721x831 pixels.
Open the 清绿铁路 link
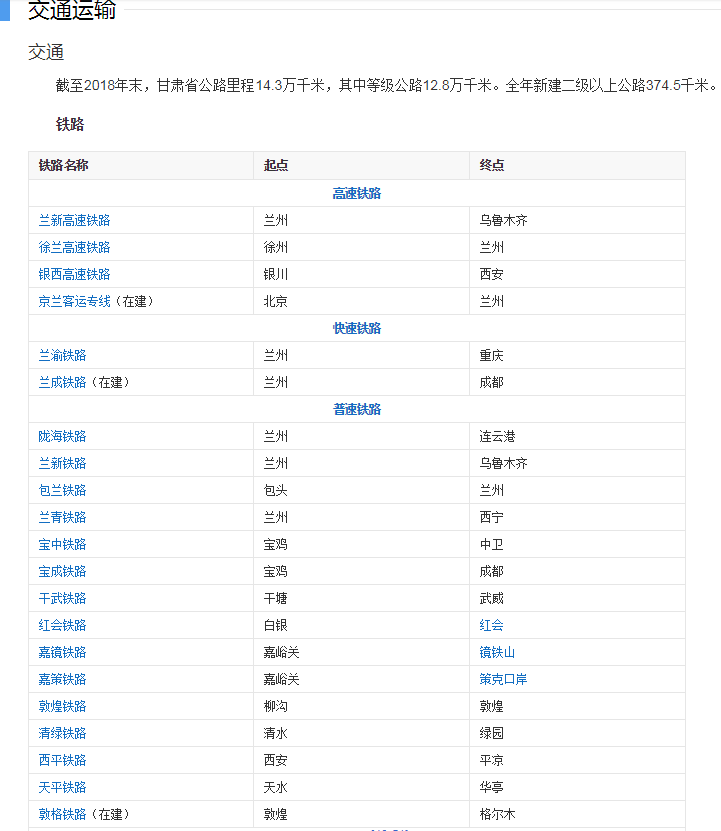pos(62,734)
